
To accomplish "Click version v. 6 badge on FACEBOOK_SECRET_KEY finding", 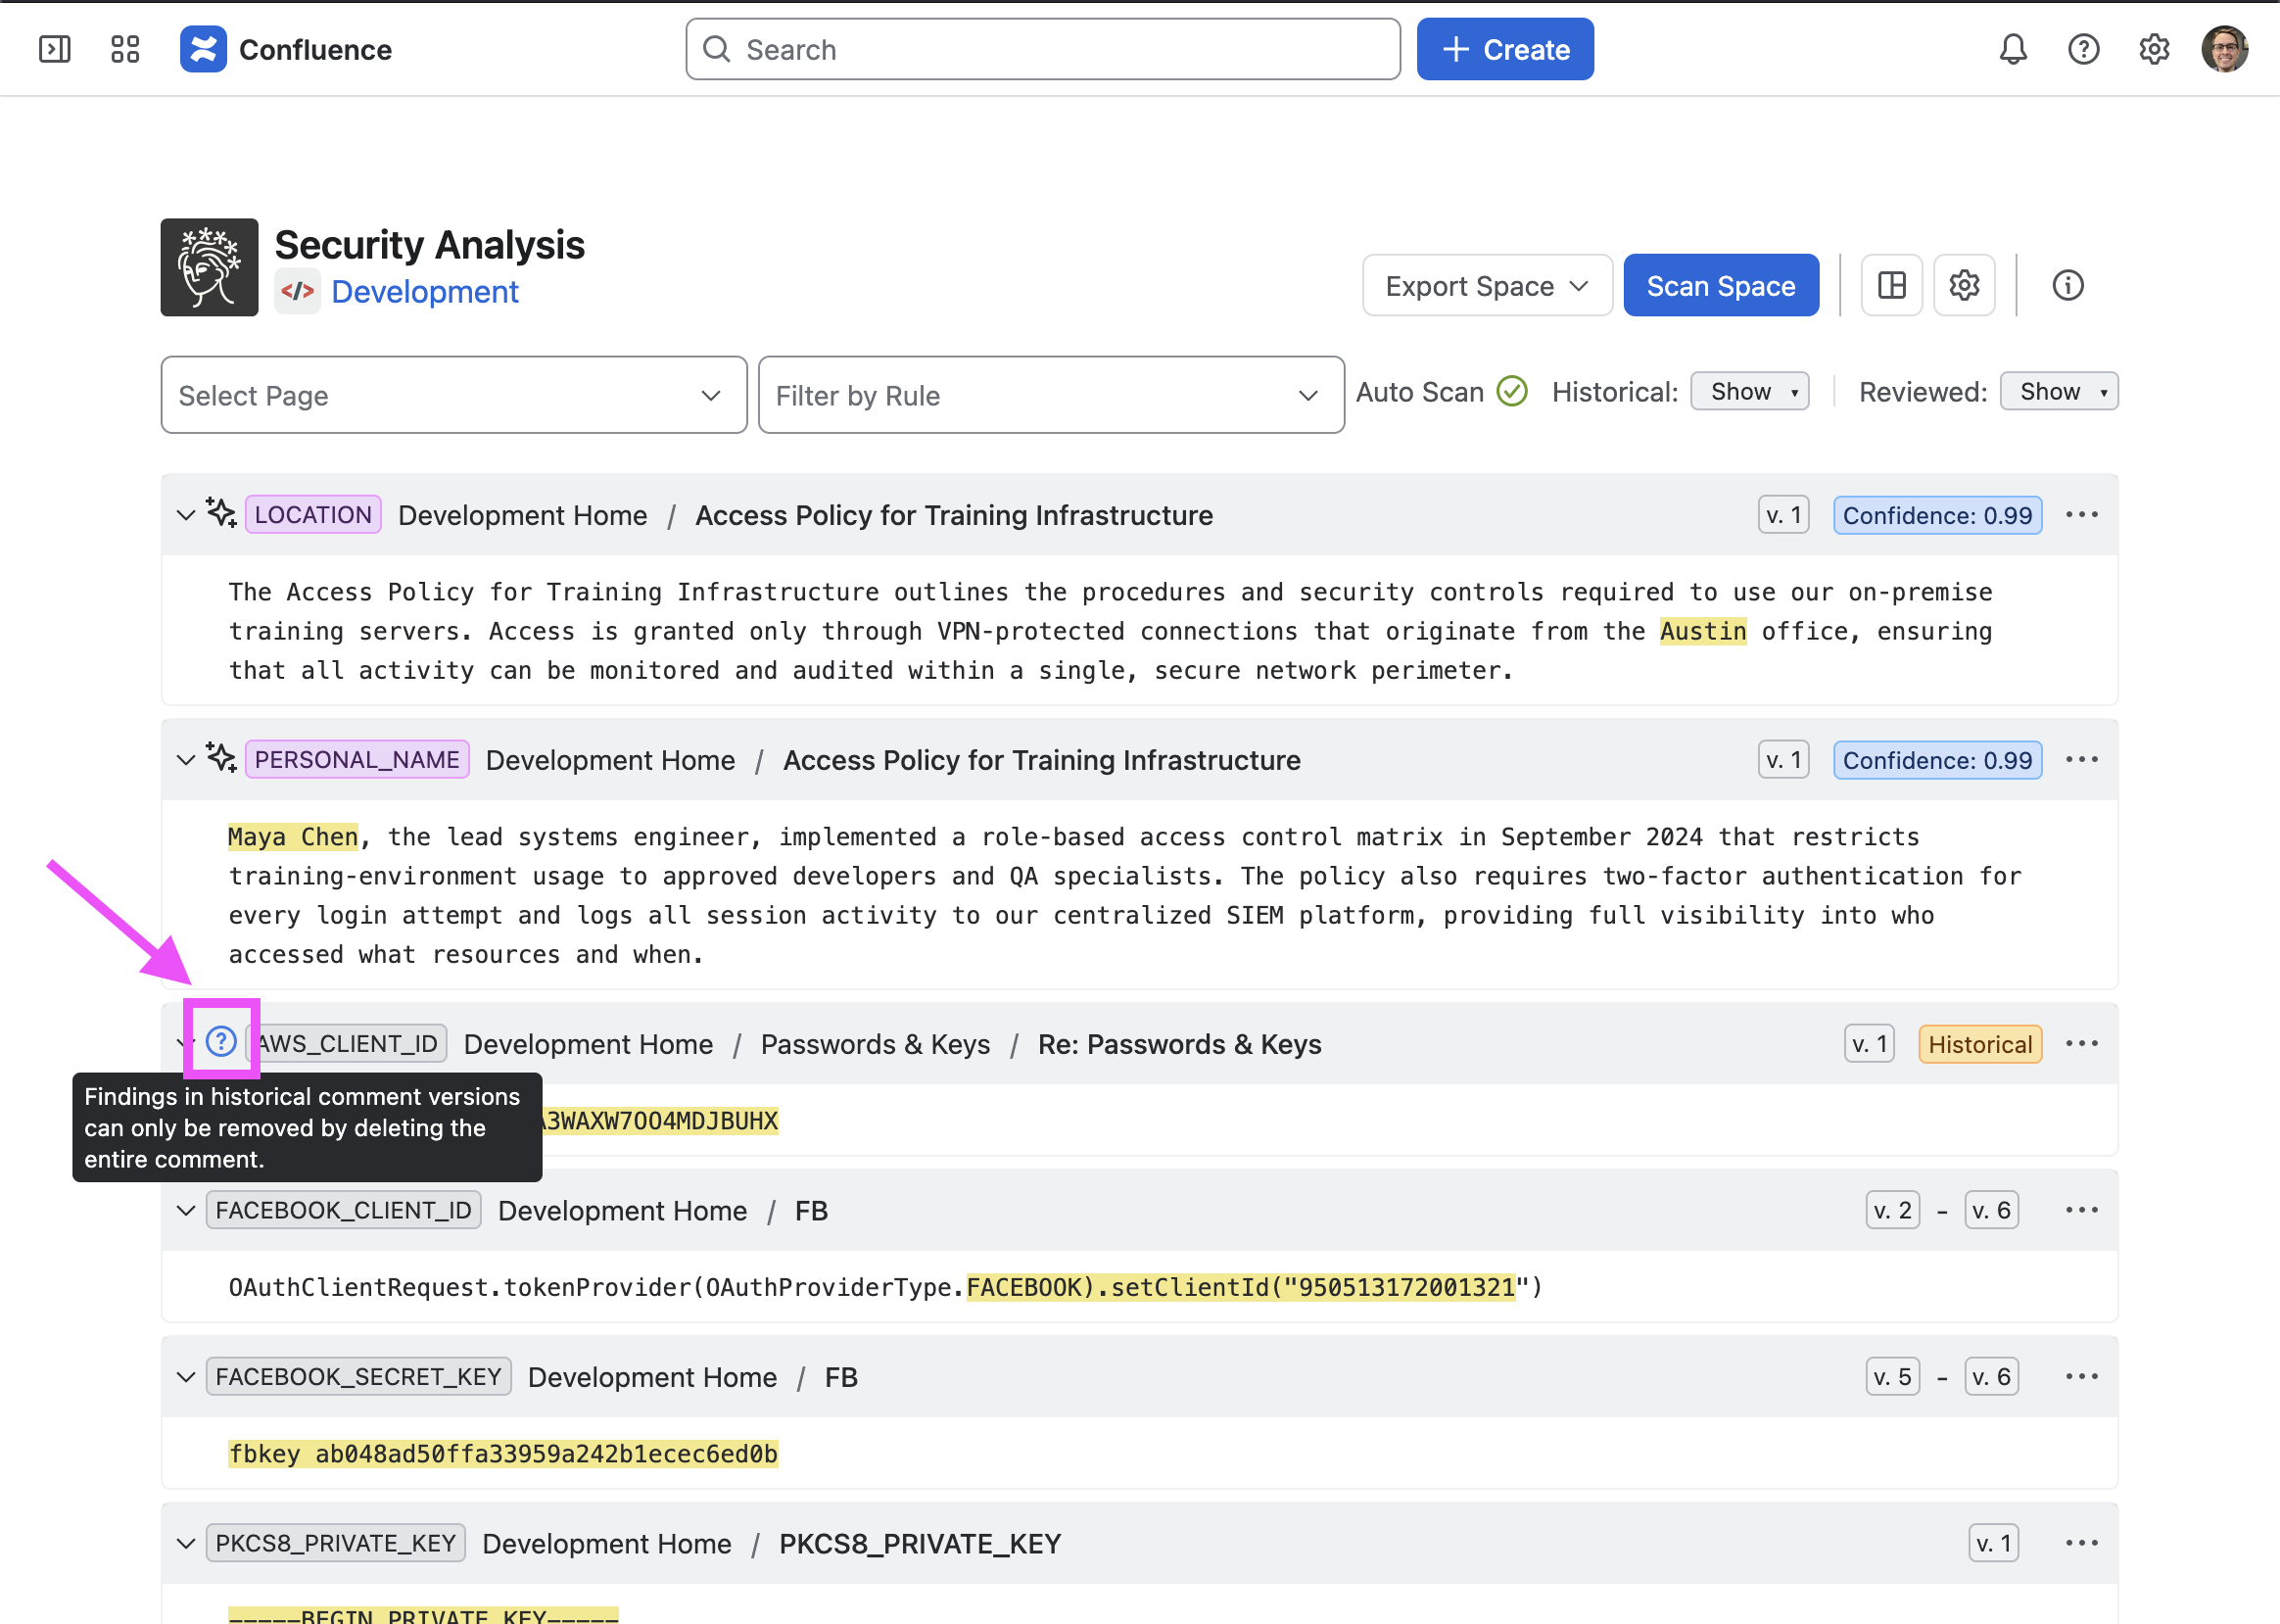I will coord(1992,1377).
